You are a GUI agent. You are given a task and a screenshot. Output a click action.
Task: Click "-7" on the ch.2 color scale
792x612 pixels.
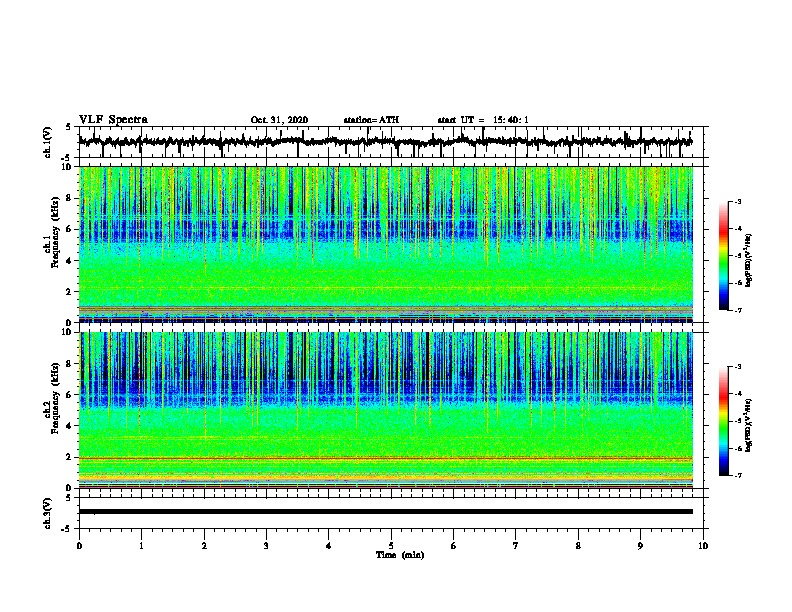tap(737, 476)
